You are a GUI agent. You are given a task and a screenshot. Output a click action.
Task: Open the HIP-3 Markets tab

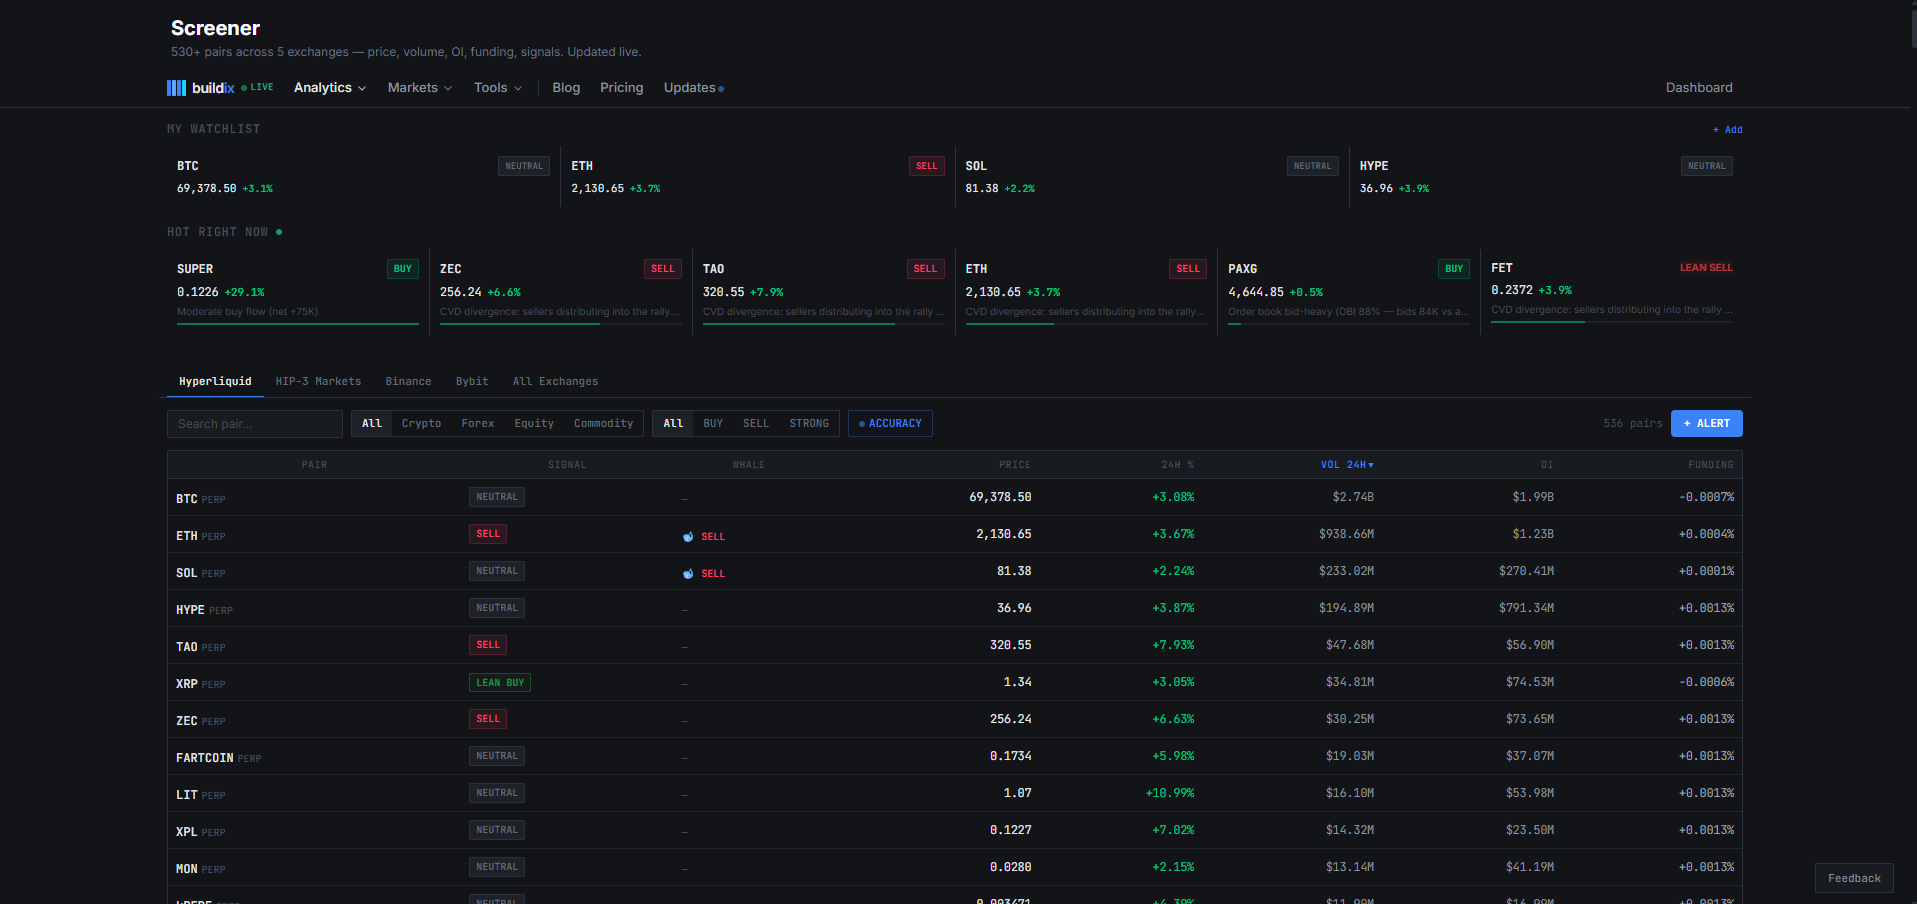[318, 382]
